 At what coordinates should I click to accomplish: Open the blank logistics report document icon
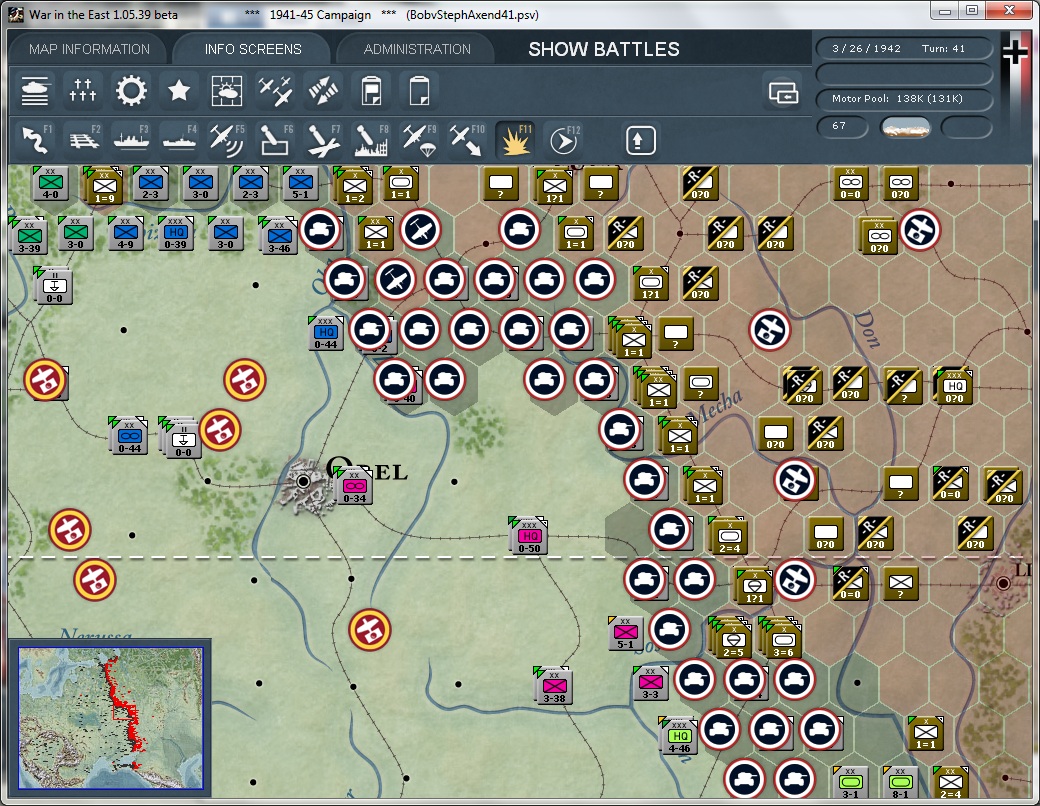click(419, 90)
